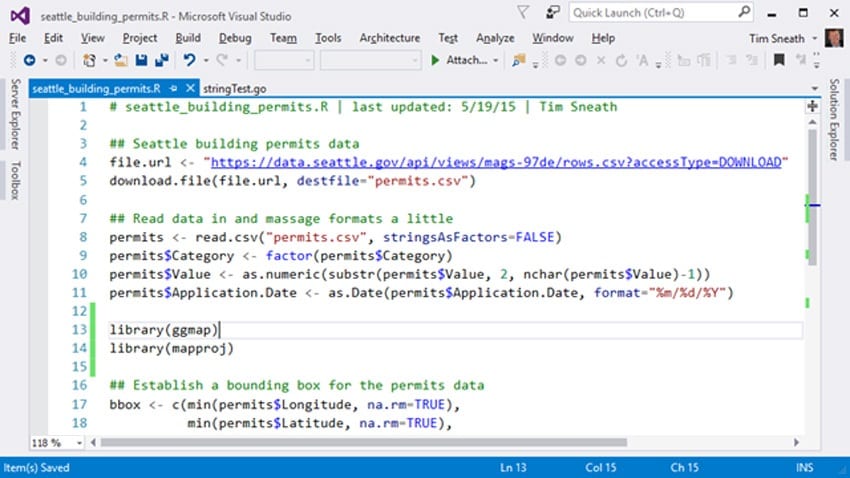Viewport: 850px width, 478px height.
Task: Click the stop X icon in toolbar
Action: tap(601, 60)
